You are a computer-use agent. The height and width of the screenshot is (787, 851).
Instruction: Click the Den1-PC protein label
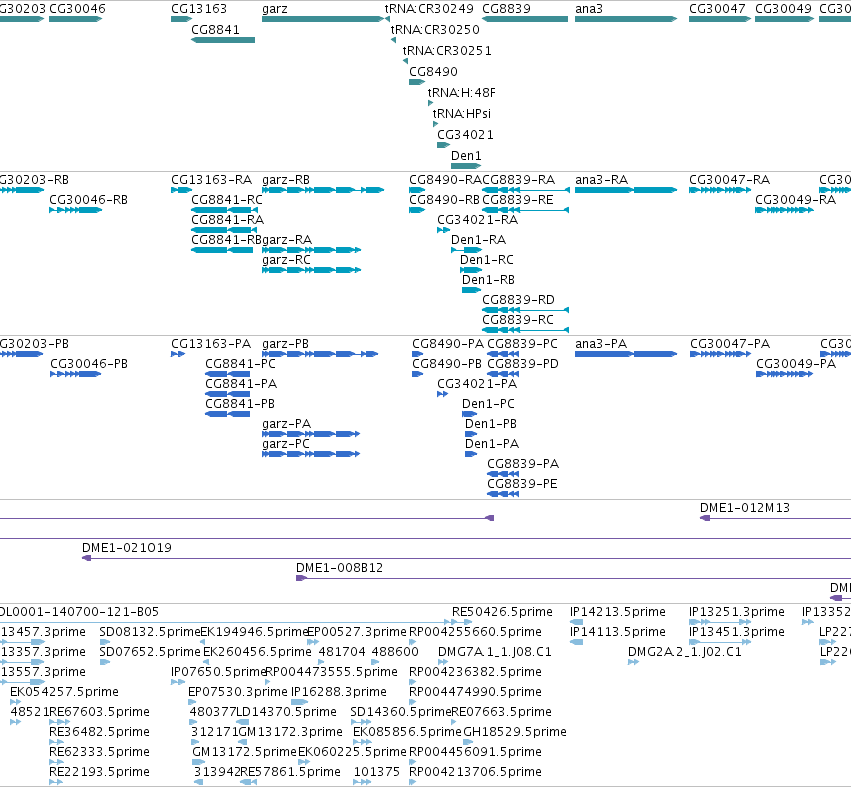(488, 404)
